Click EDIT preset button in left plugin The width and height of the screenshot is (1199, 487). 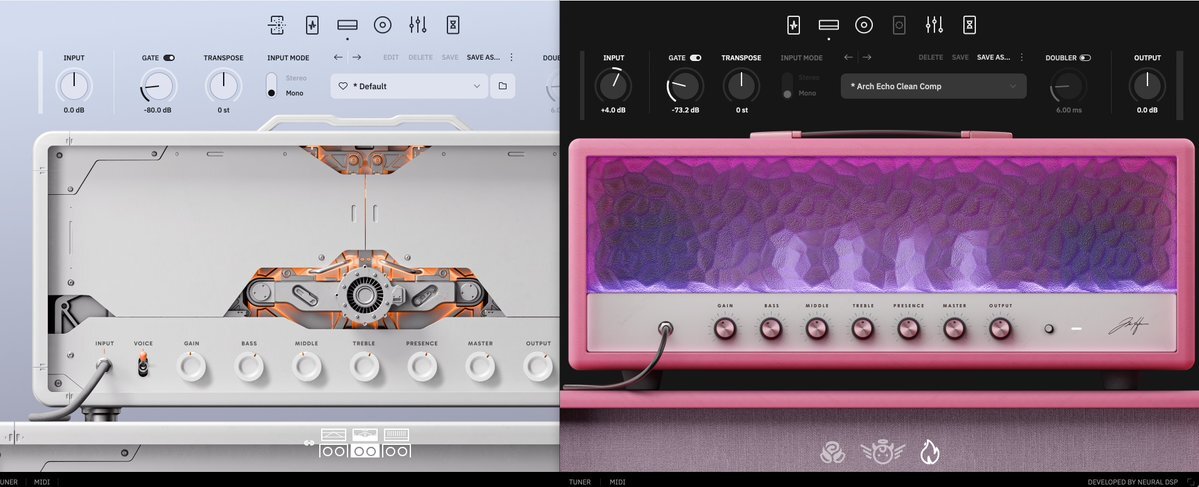(x=391, y=57)
